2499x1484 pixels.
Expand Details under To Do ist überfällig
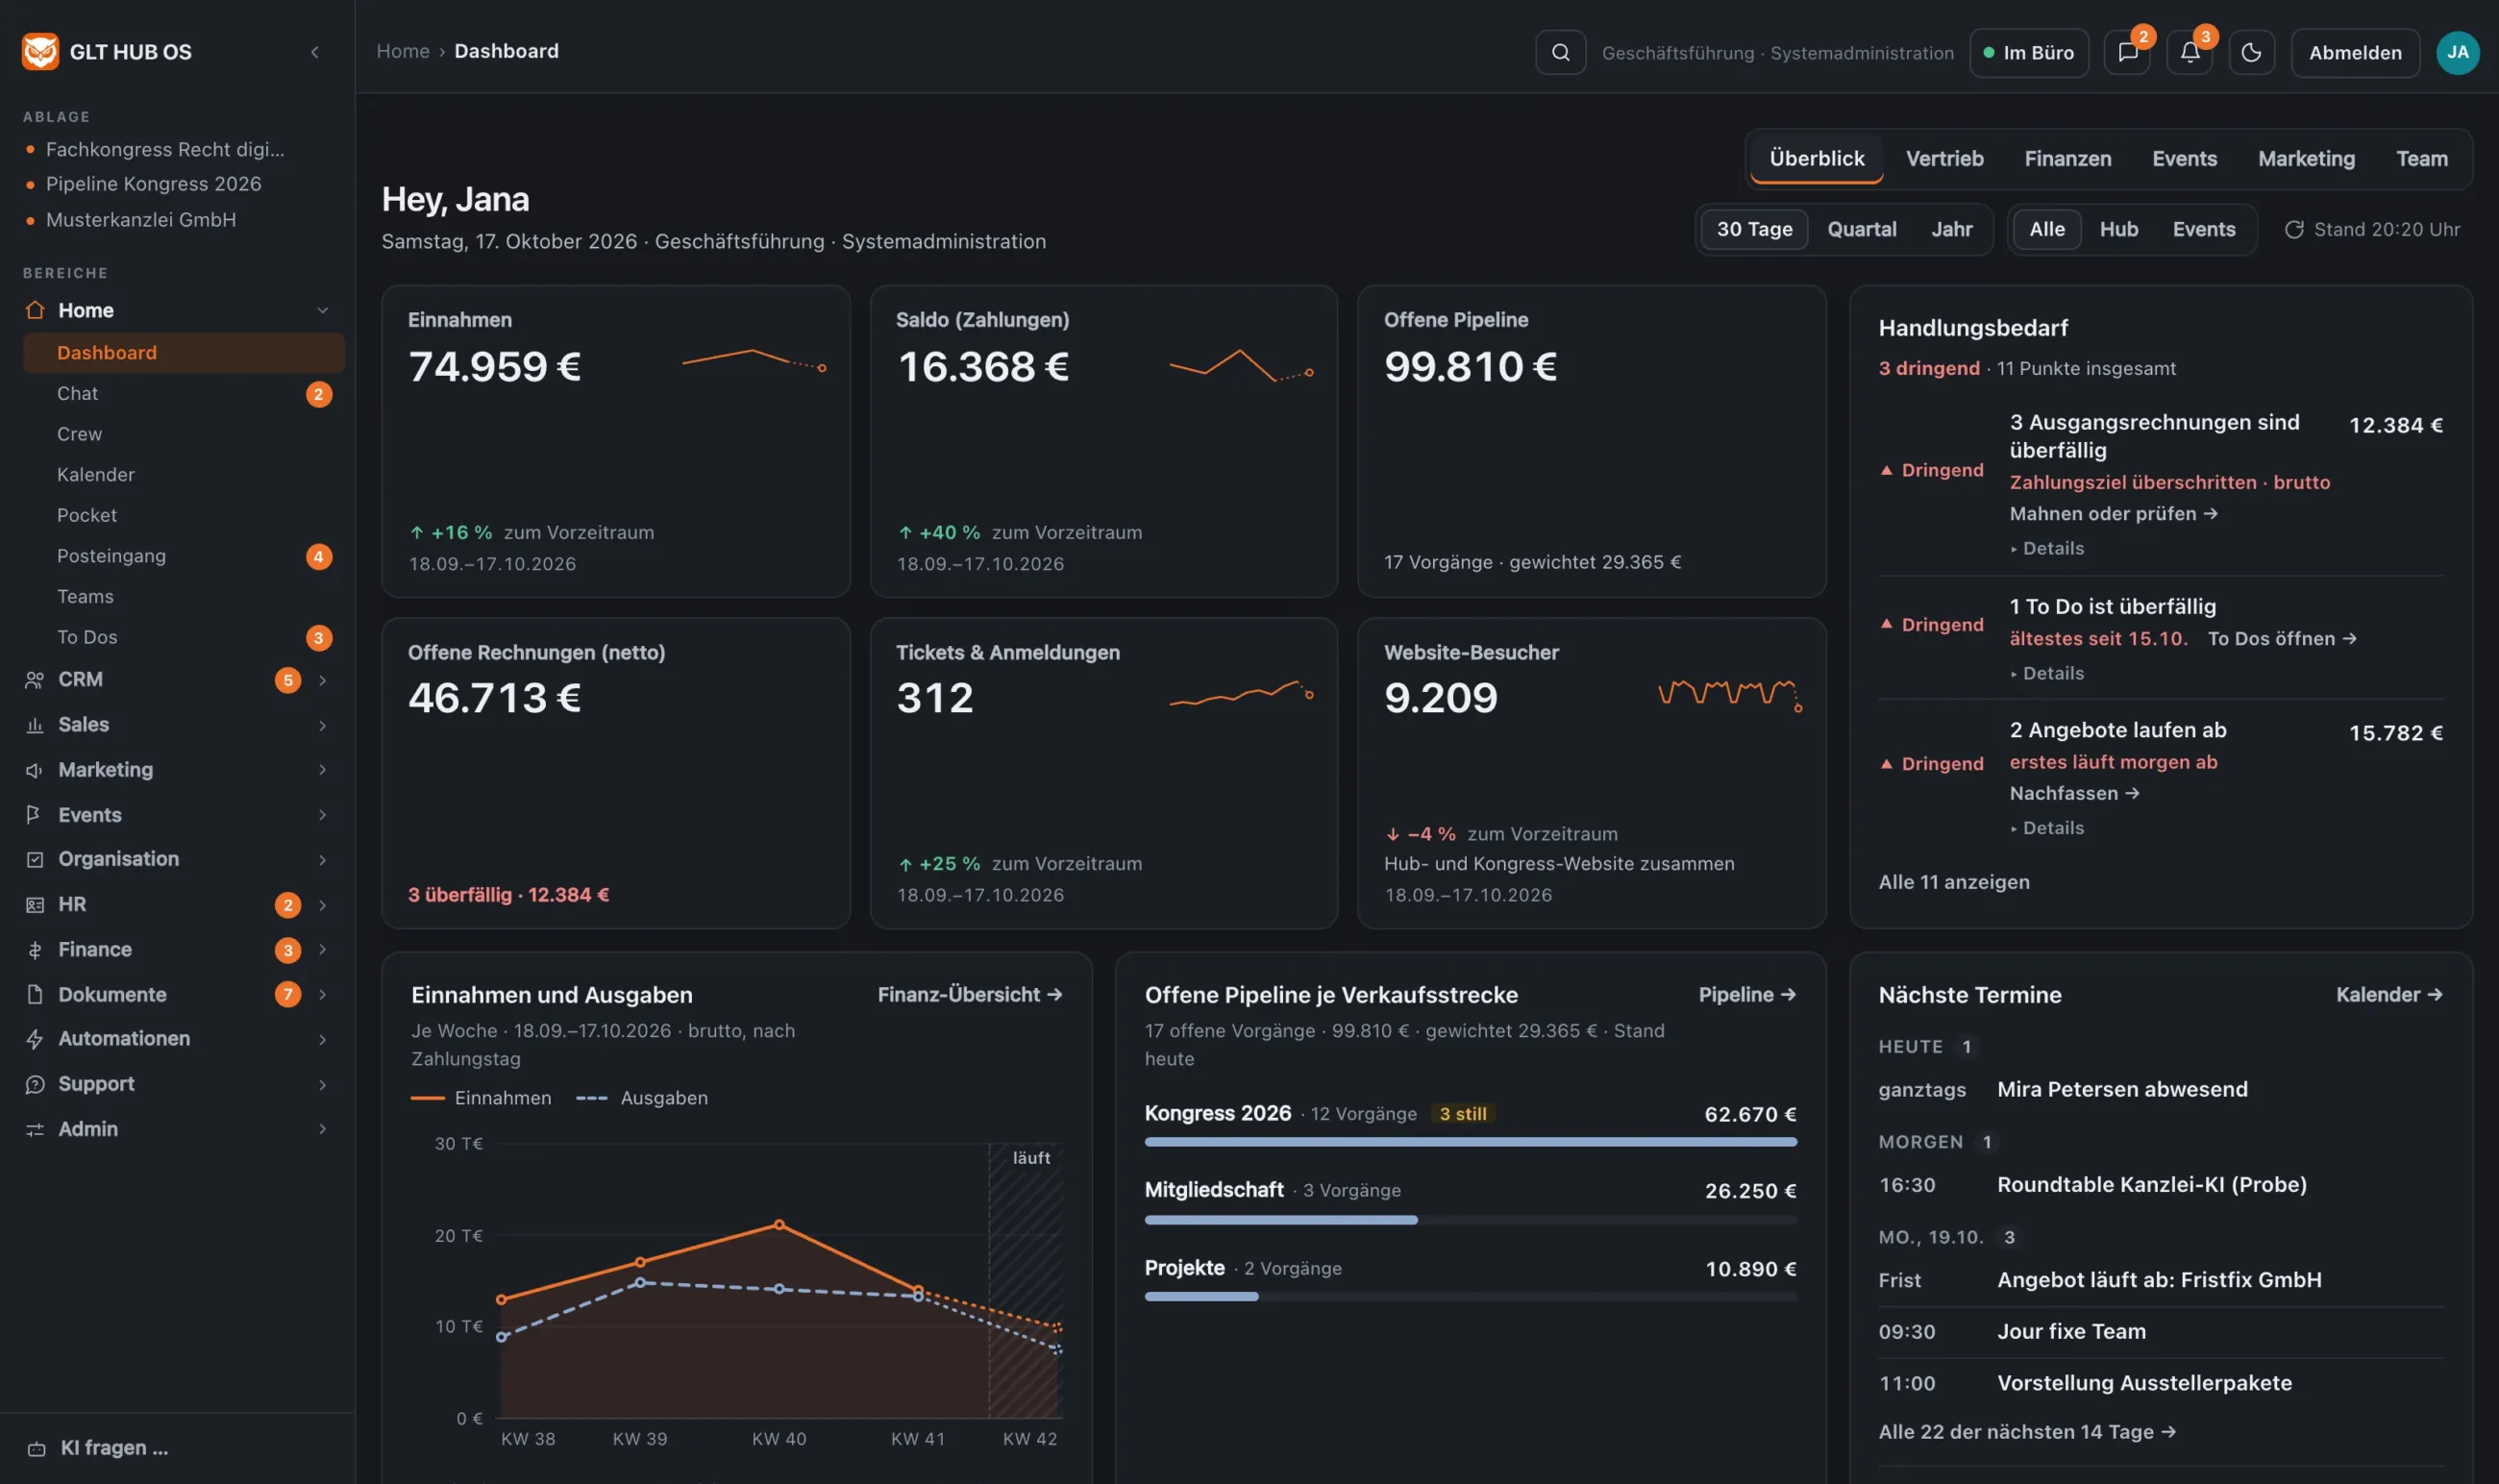tap(2047, 673)
